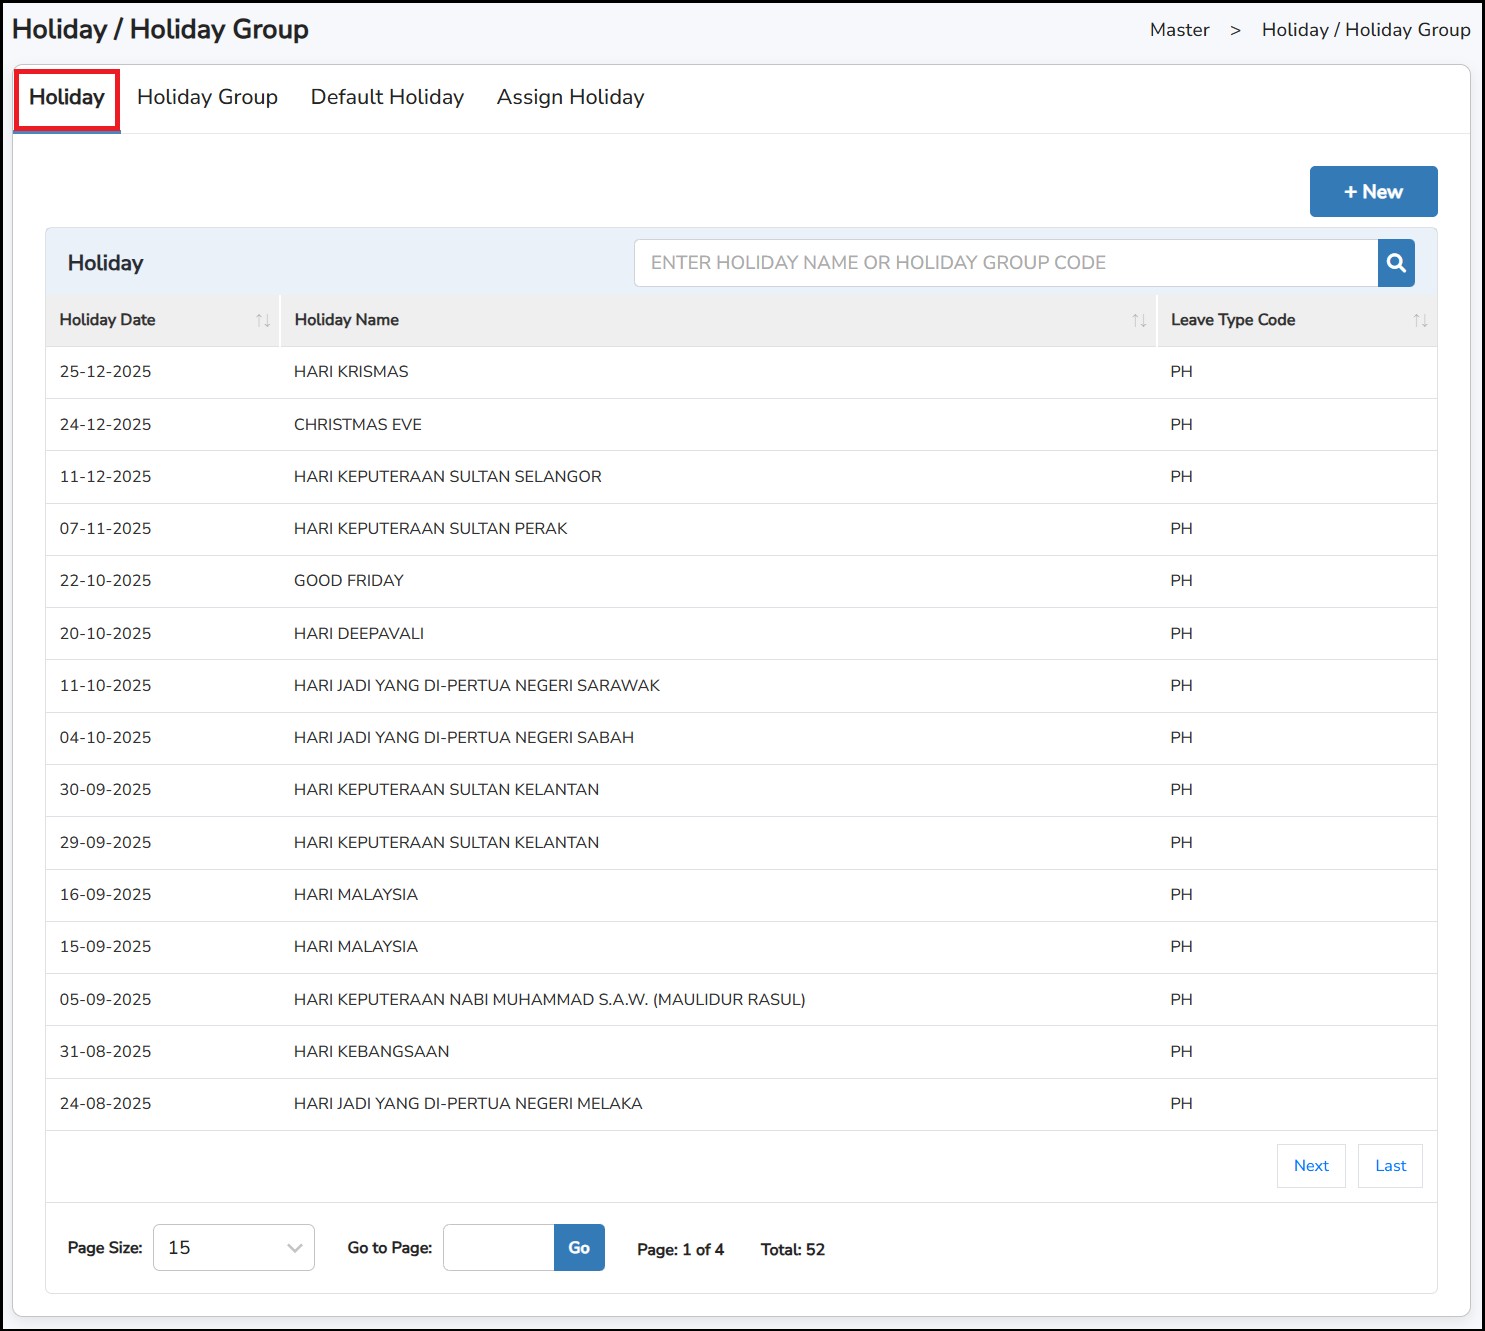1485x1331 pixels.
Task: Click Master in the breadcrumb
Action: click(x=1179, y=30)
